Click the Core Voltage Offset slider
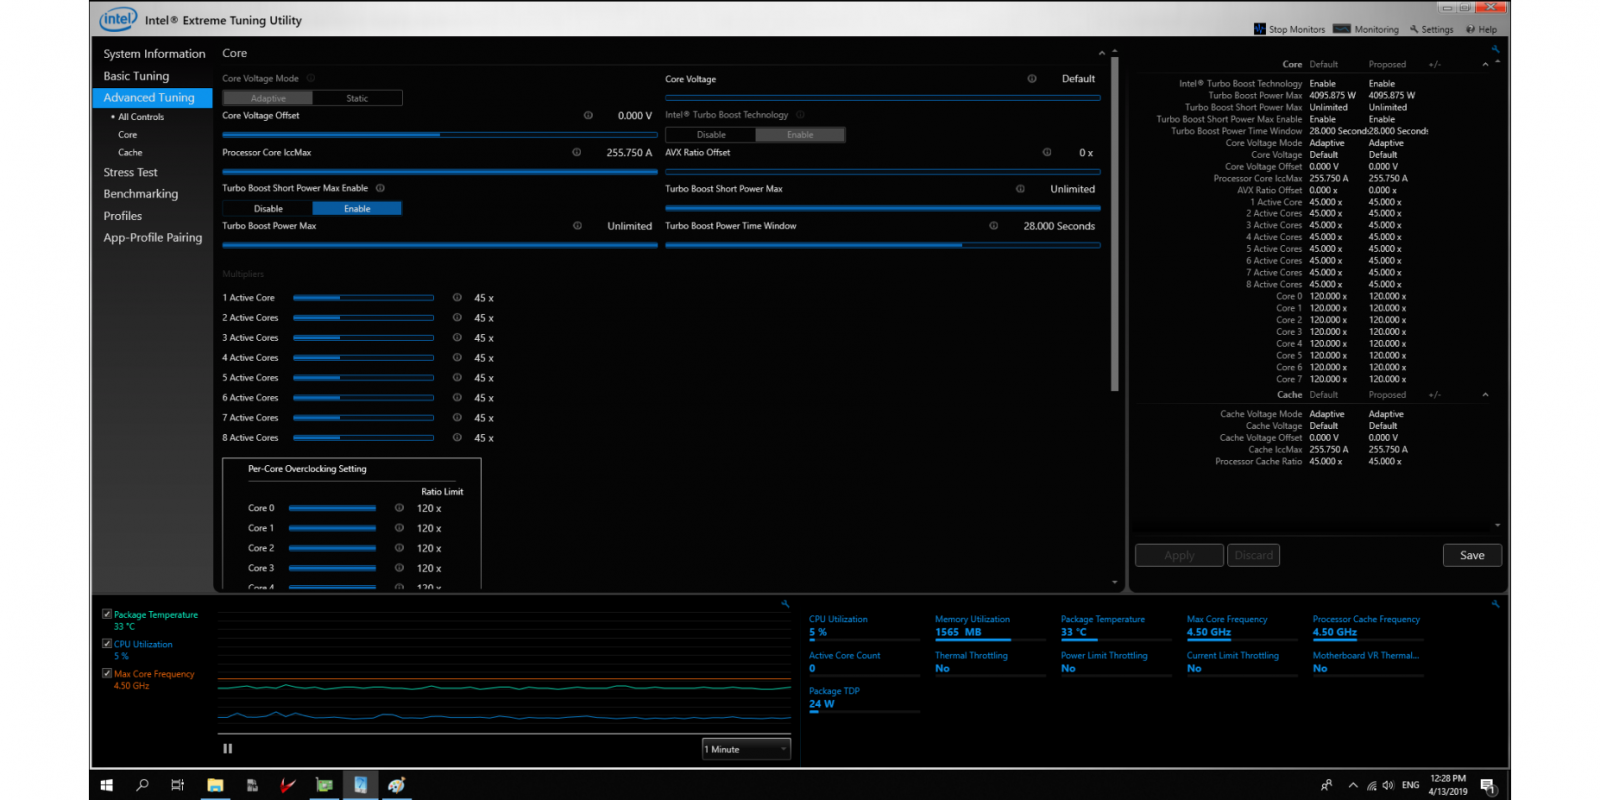This screenshot has width=1600, height=800. [439, 134]
